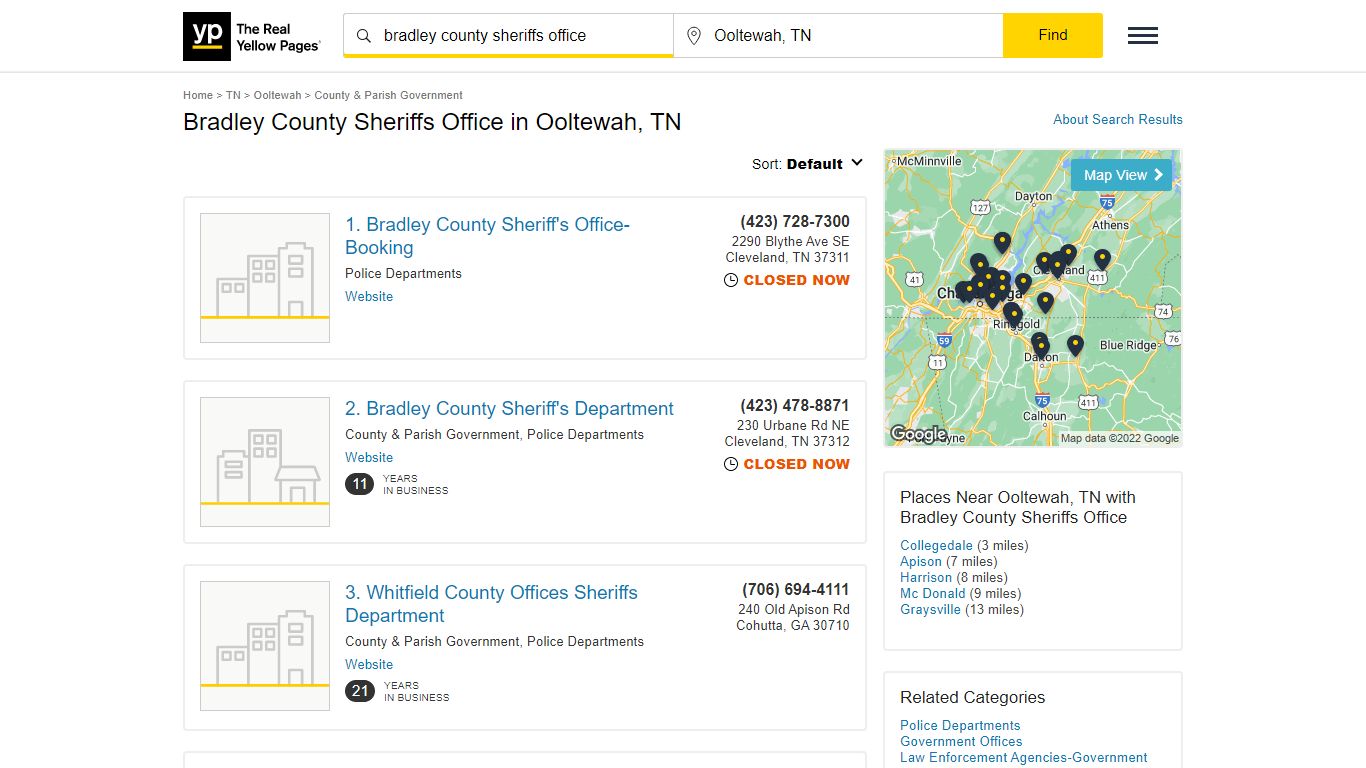Go to Home breadcrumb
Viewport: 1366px width, 768px height.
pyautogui.click(x=198, y=96)
